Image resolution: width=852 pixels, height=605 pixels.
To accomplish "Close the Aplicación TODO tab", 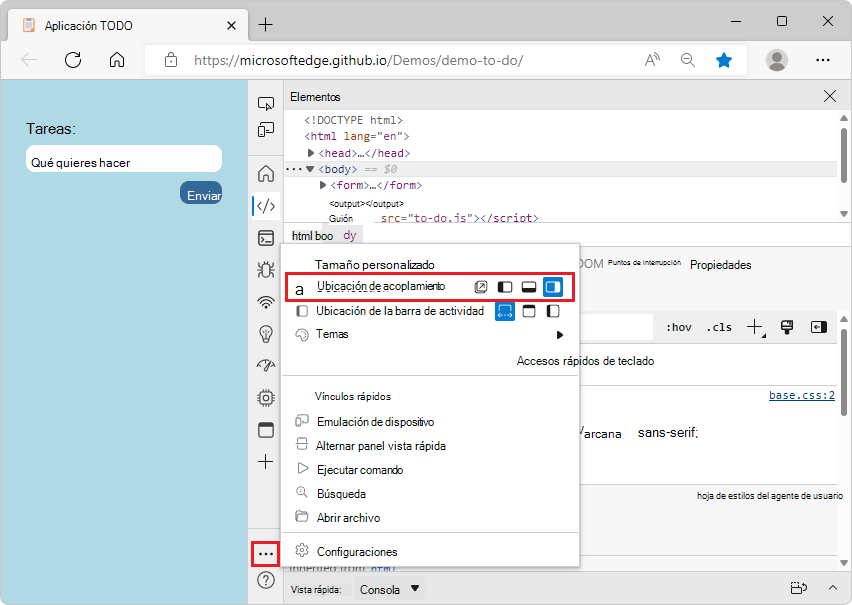I will 231,26.
